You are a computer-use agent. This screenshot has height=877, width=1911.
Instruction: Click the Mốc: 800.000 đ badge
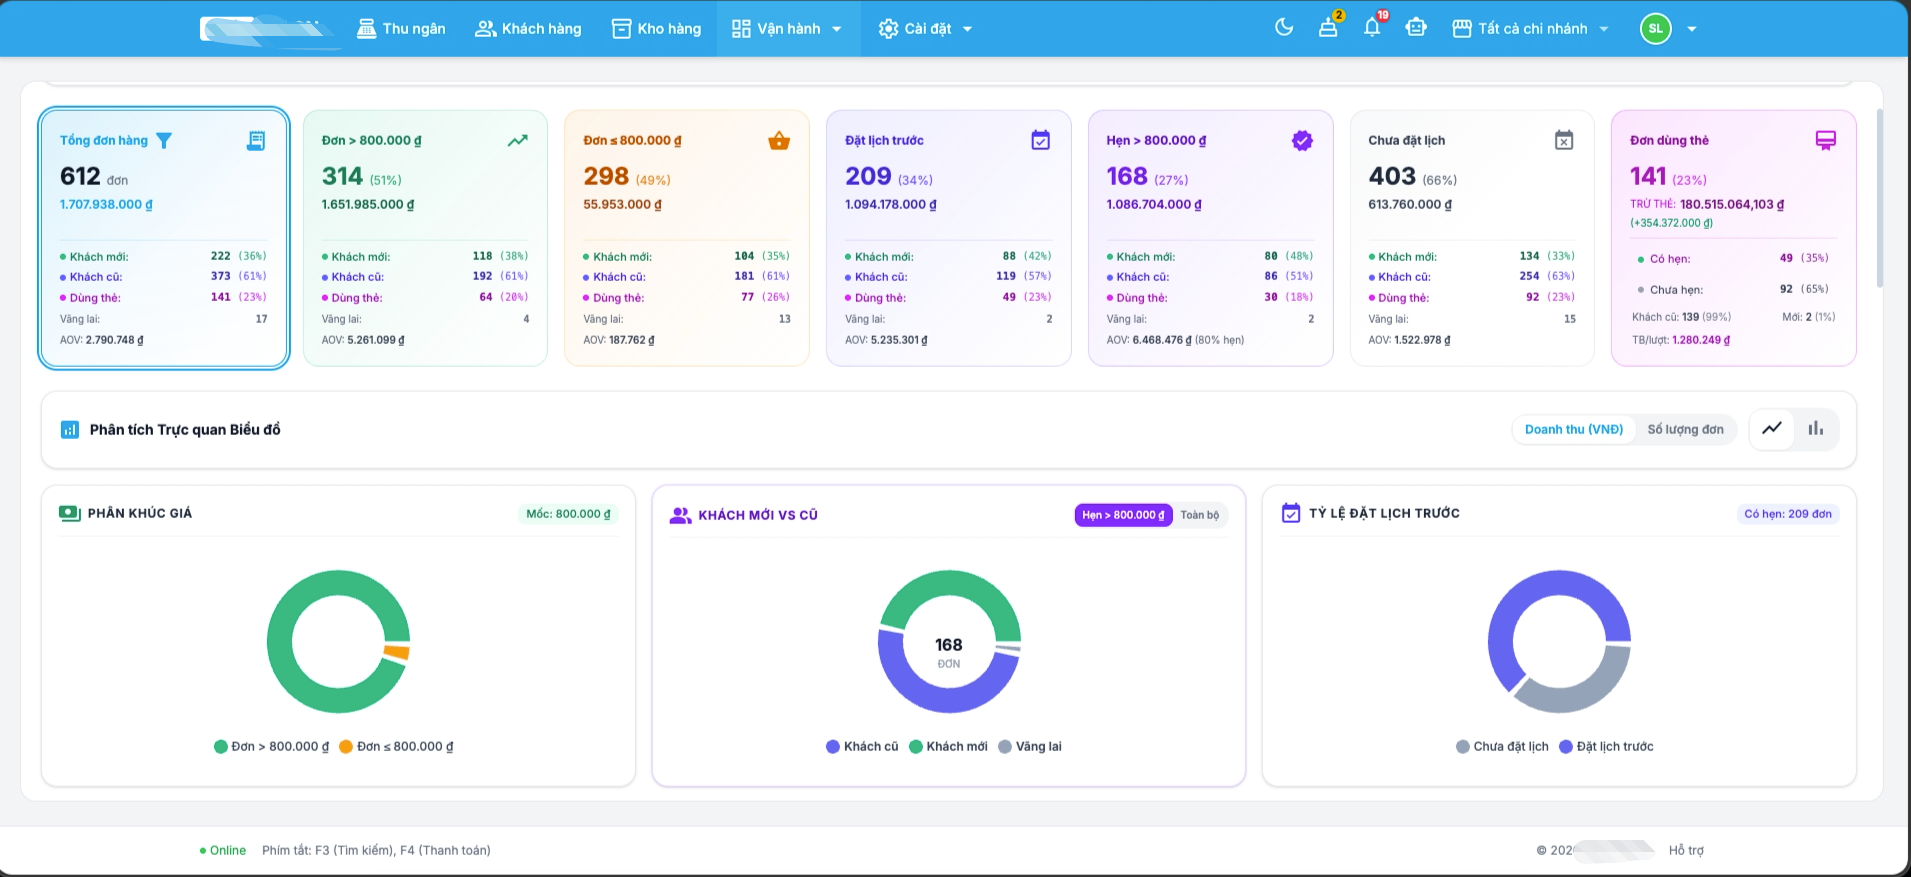pos(568,514)
